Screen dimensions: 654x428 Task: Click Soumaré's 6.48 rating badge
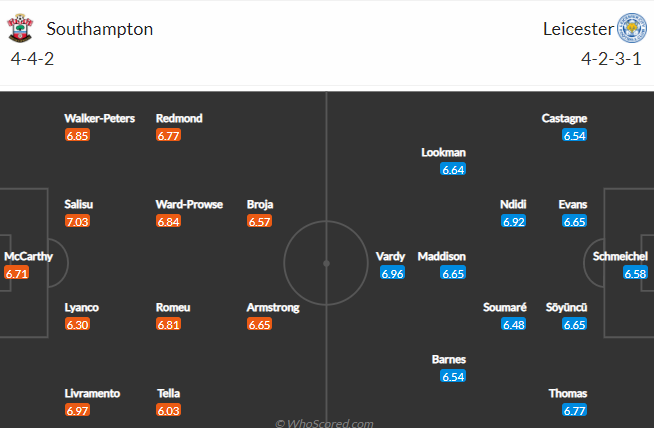click(513, 324)
